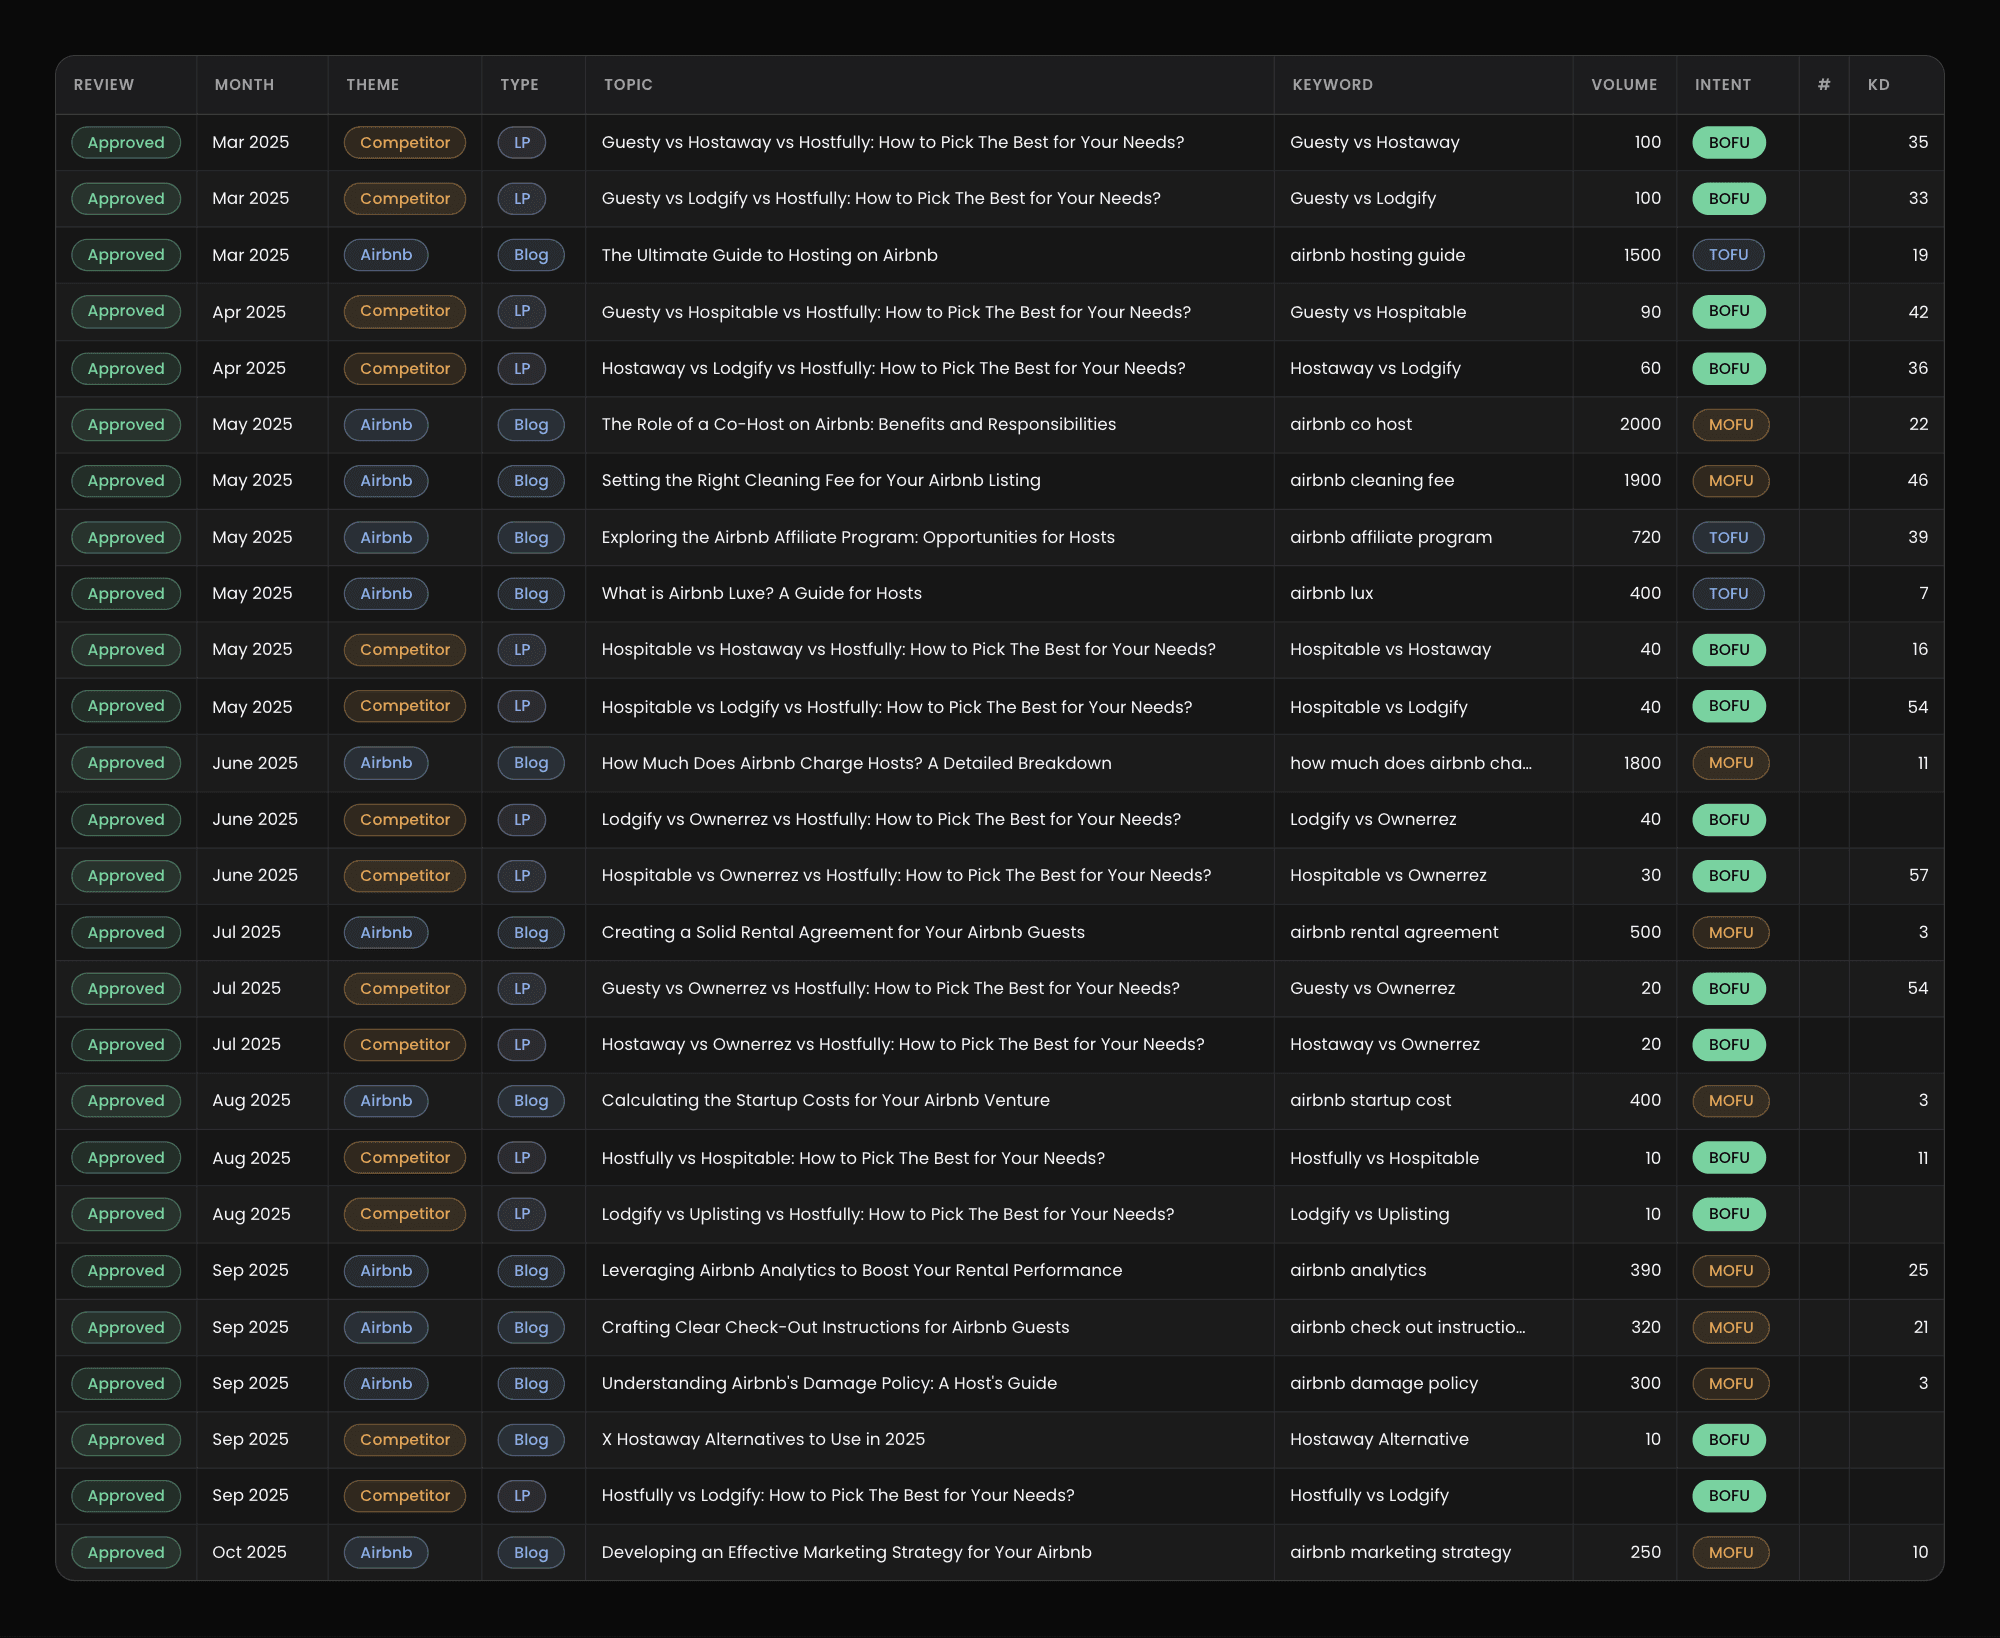This screenshot has height=1638, width=2000.
Task: Select topic 'Setting the Right Cleaning Fee' row
Action: click(821, 480)
